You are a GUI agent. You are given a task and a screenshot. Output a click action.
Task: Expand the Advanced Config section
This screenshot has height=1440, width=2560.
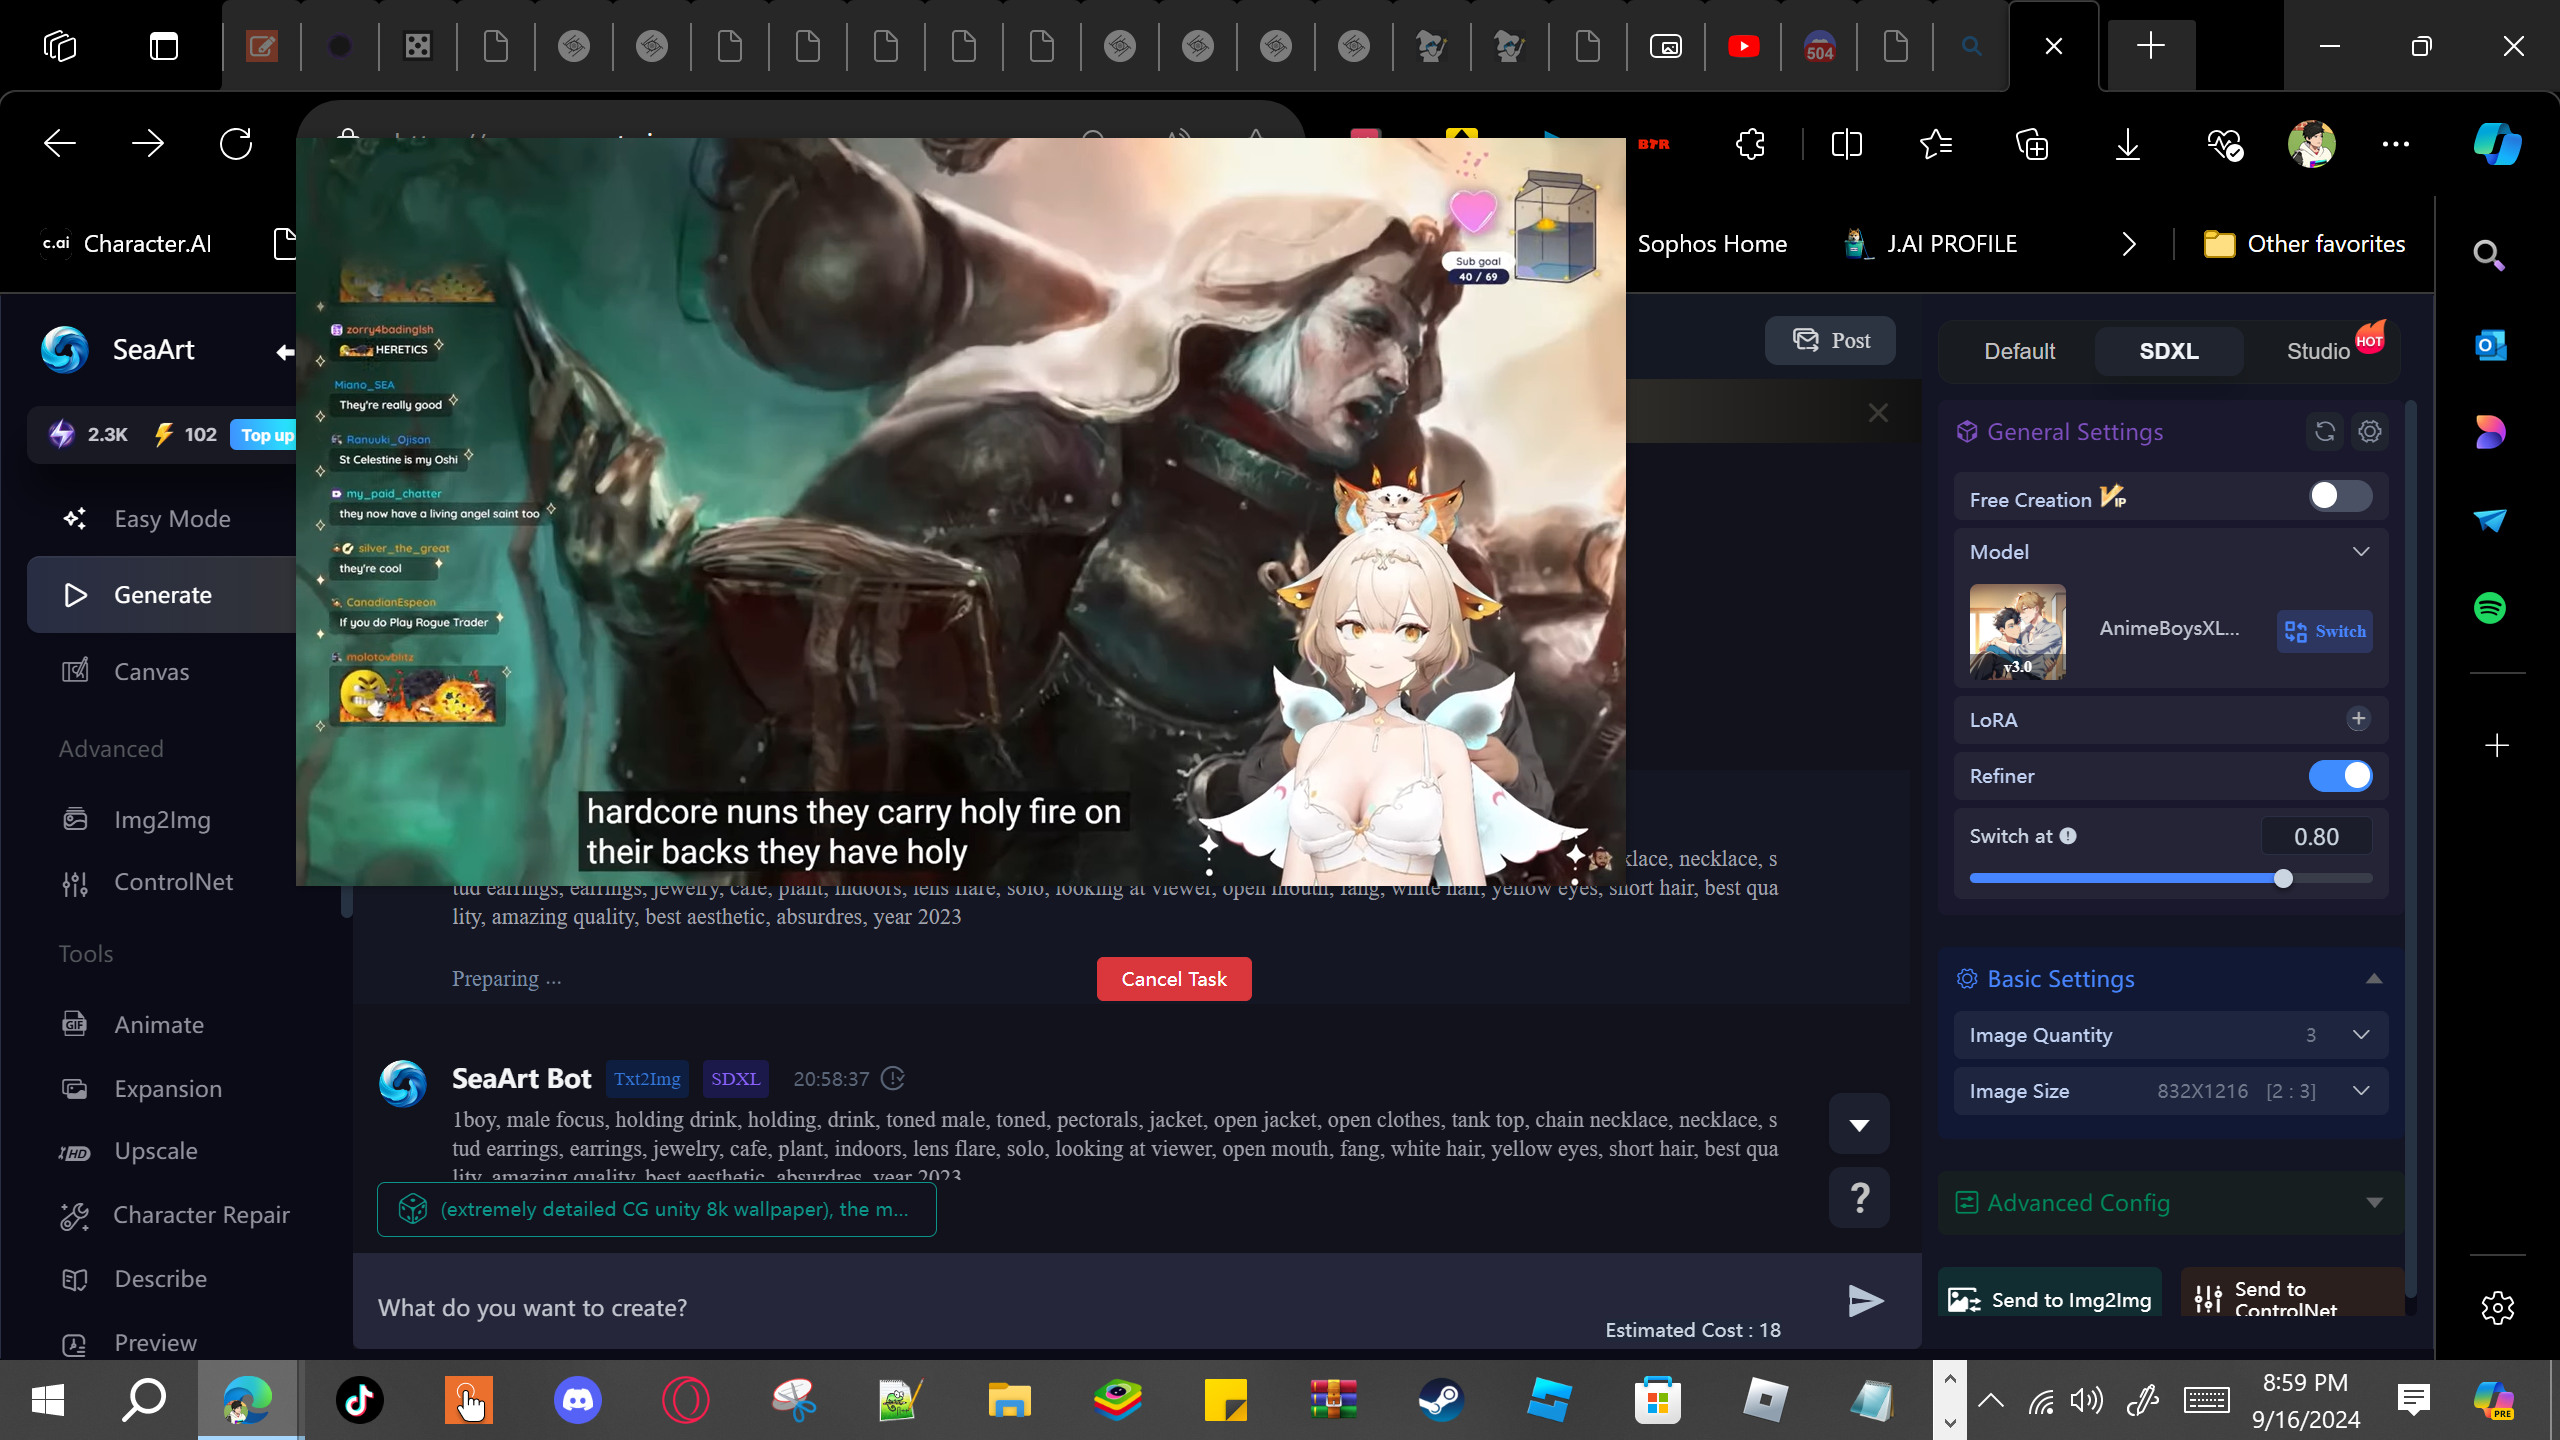2374,1203
